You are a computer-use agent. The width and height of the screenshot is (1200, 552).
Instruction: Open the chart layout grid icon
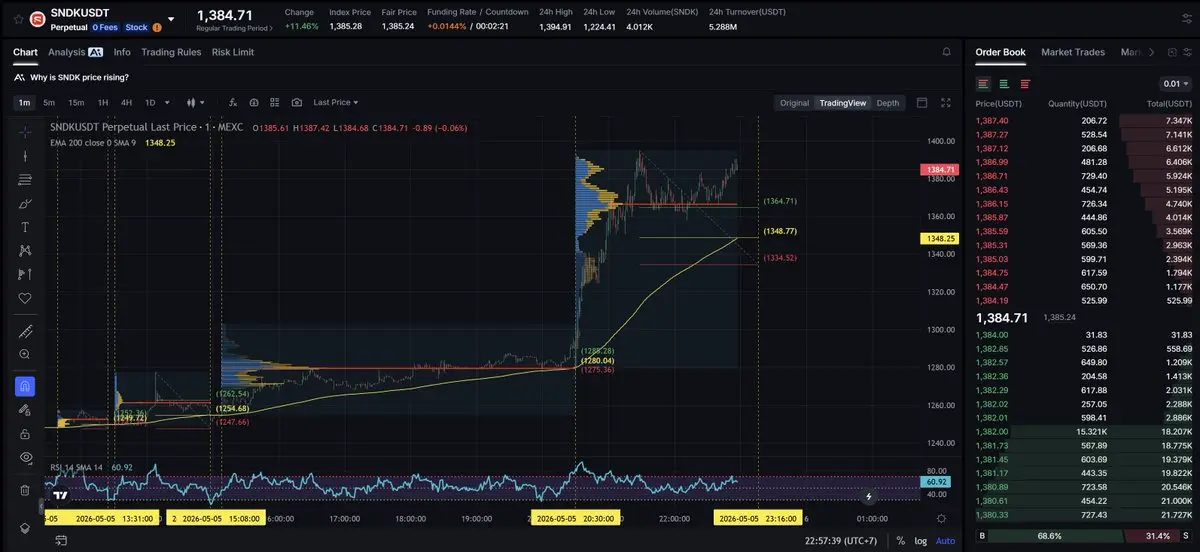[x=275, y=102]
